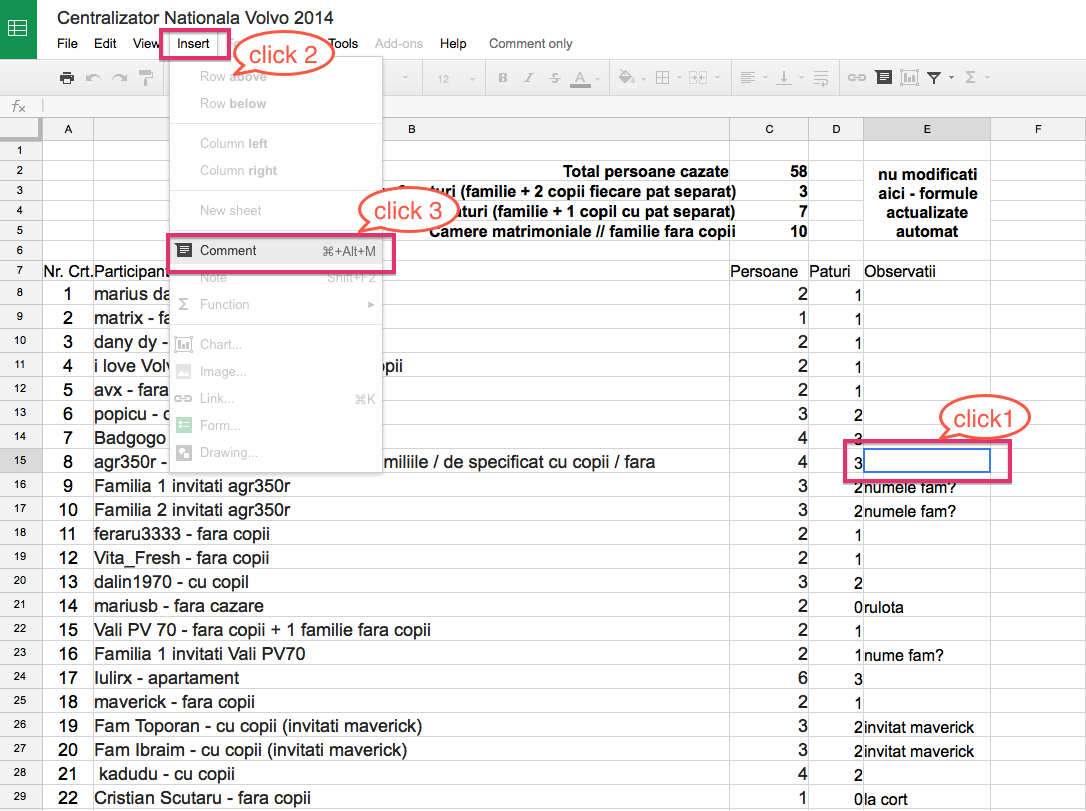Open the Add-ons menu
1086x811 pixels.
(399, 44)
